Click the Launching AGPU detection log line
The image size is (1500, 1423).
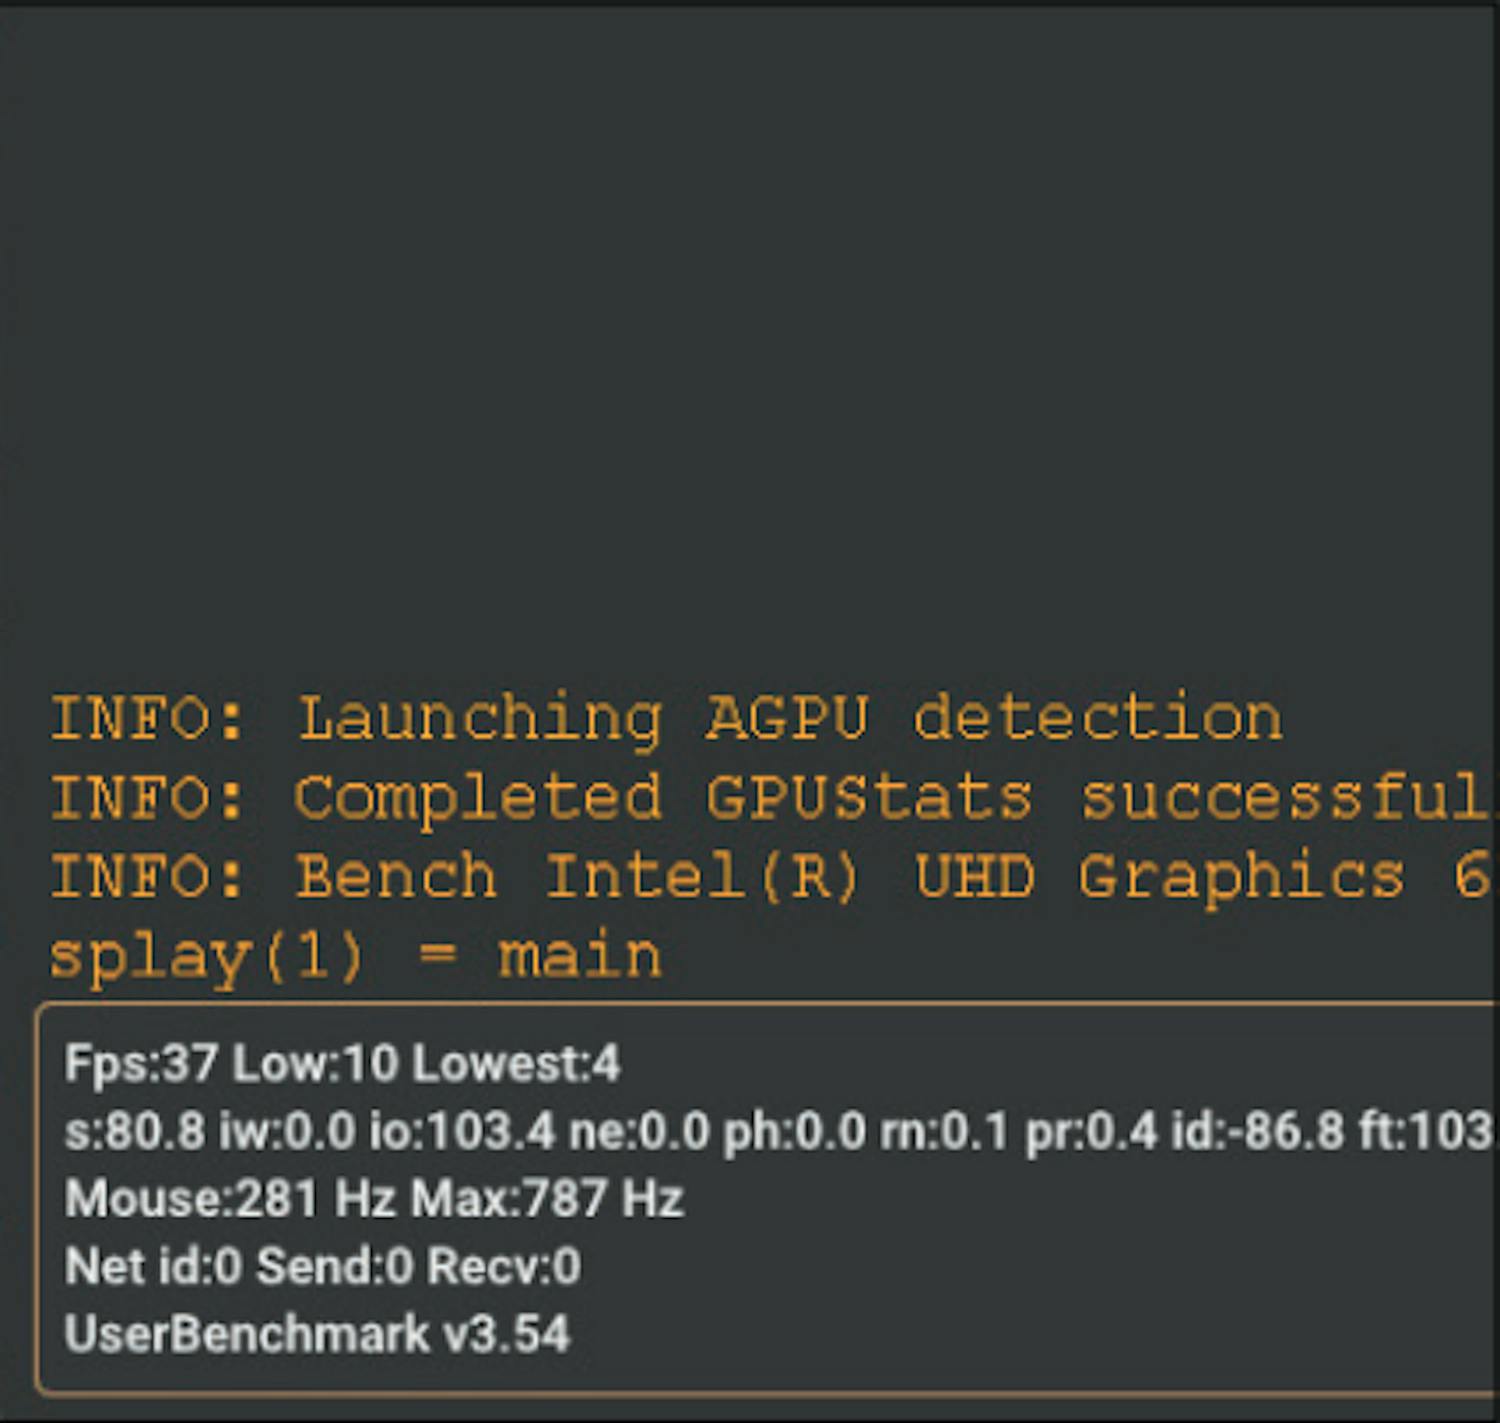(666, 718)
